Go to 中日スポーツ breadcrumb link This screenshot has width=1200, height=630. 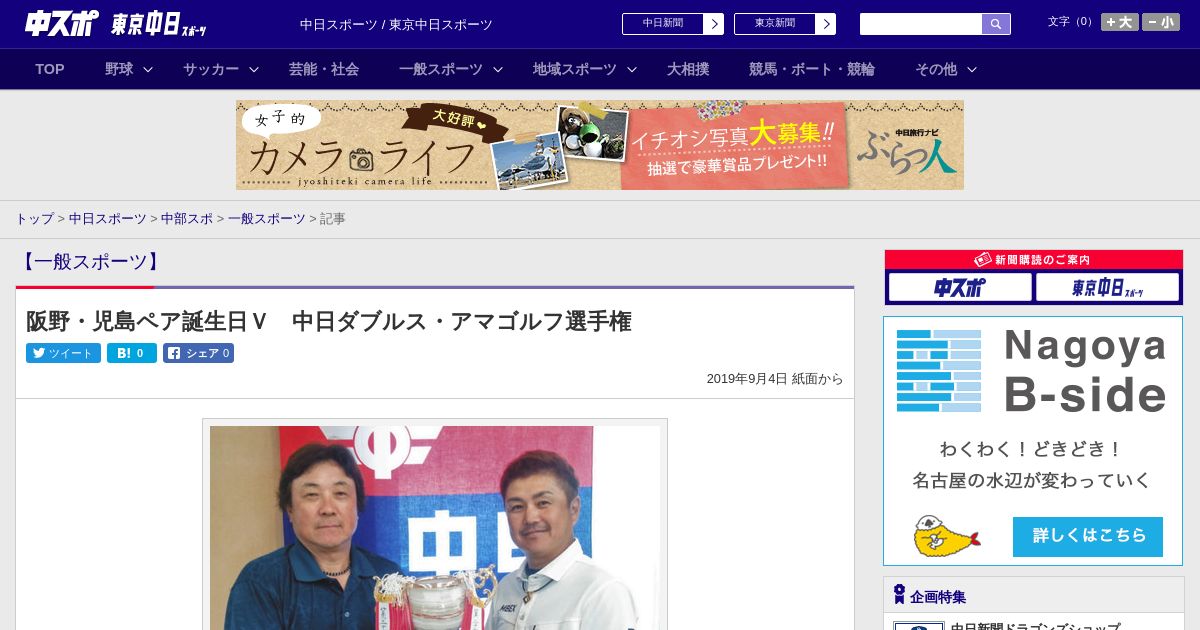point(108,218)
